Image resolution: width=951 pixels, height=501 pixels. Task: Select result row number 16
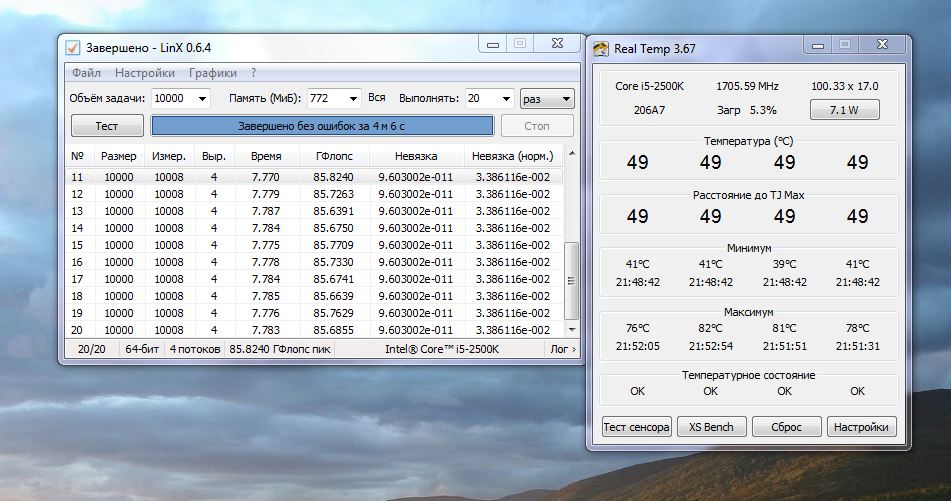click(314, 262)
